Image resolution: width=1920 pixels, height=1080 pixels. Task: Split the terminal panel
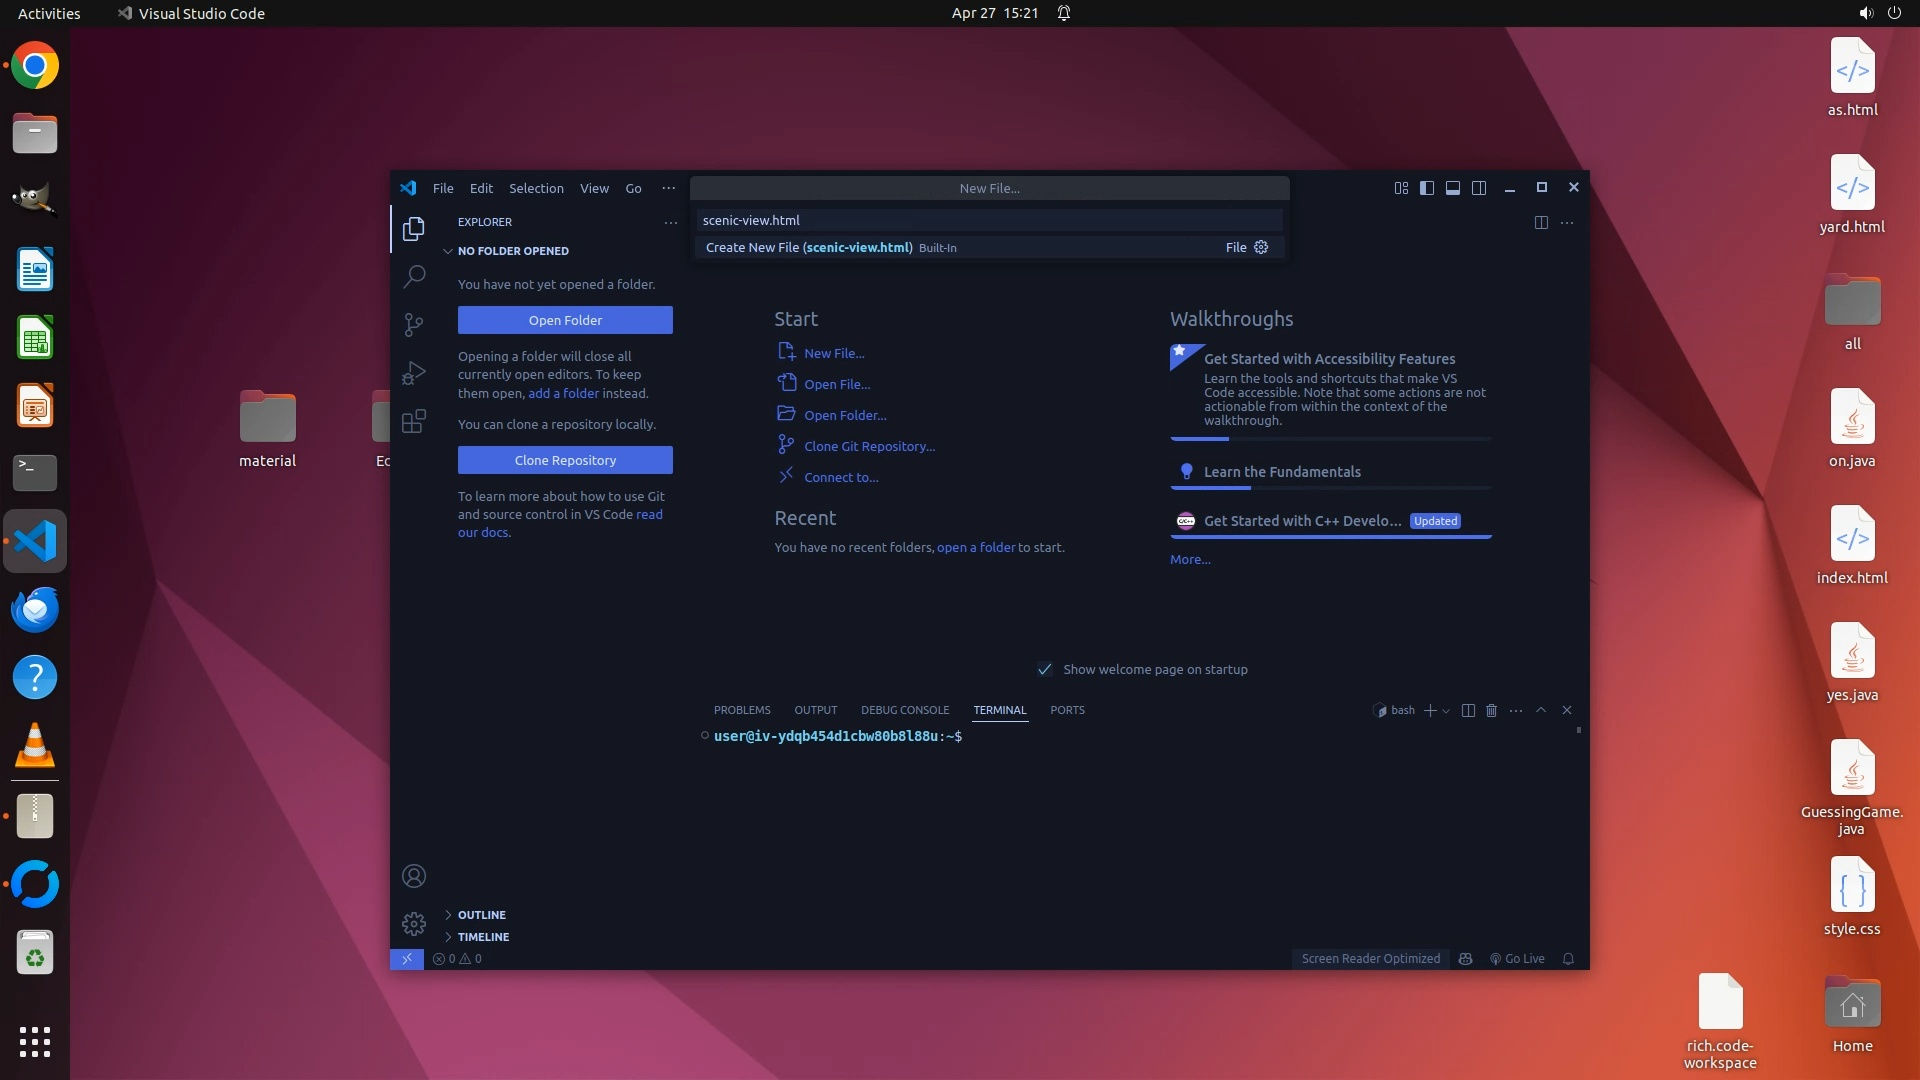1468,710
